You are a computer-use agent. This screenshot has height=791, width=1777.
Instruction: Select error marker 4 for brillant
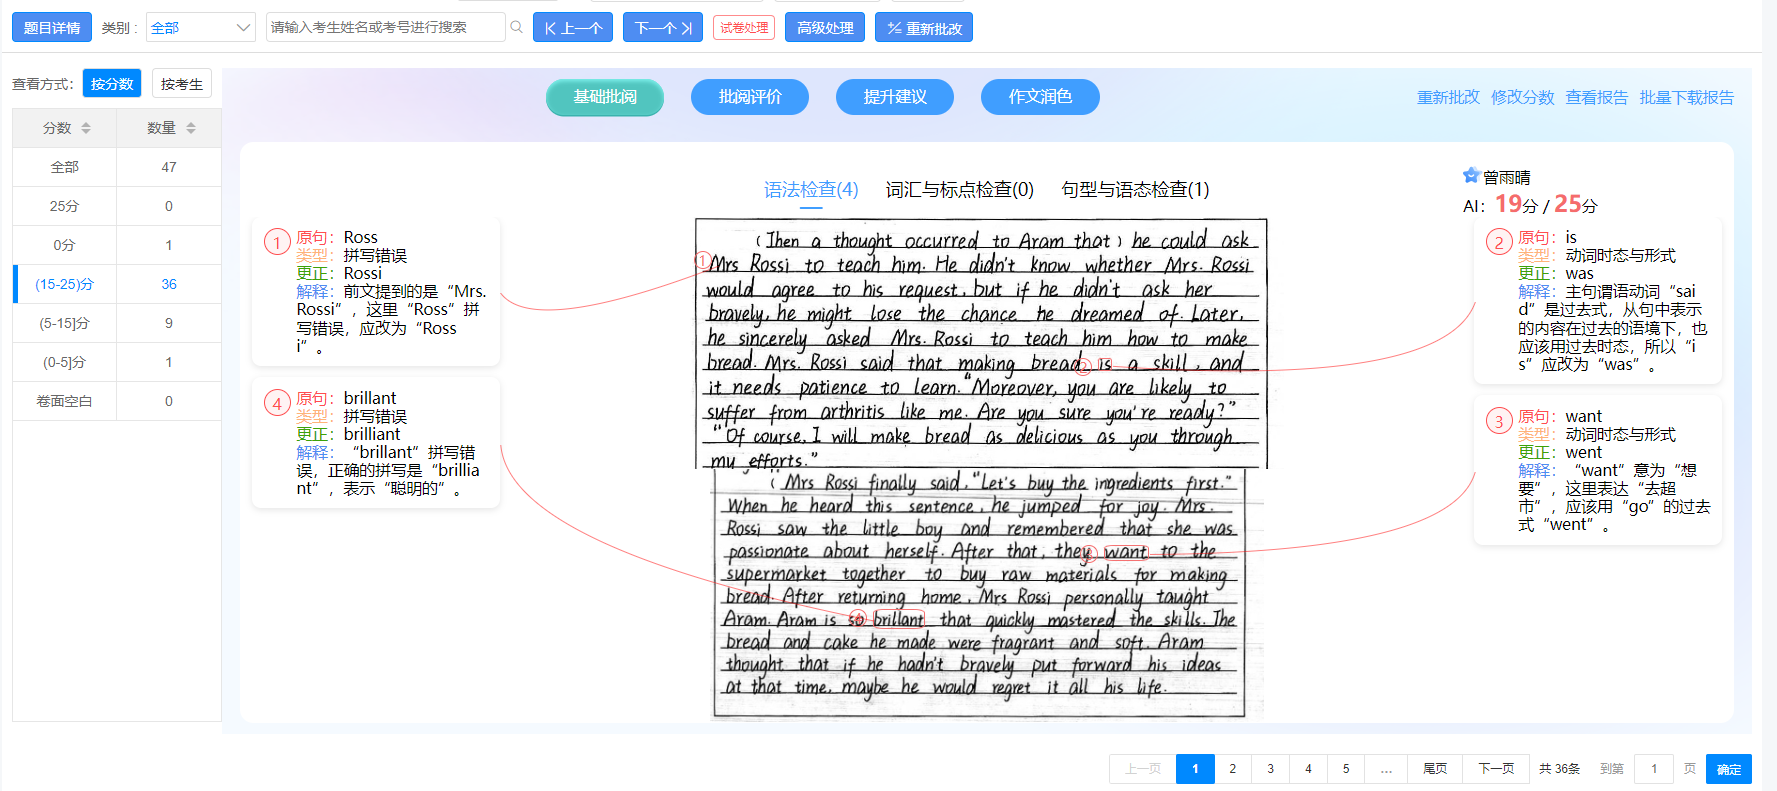277,403
